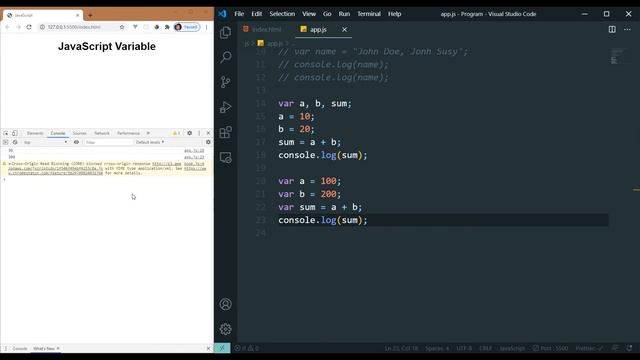Open DevTools settings gear
Image resolution: width=640 pixels, height=360 pixels.
coord(189,133)
